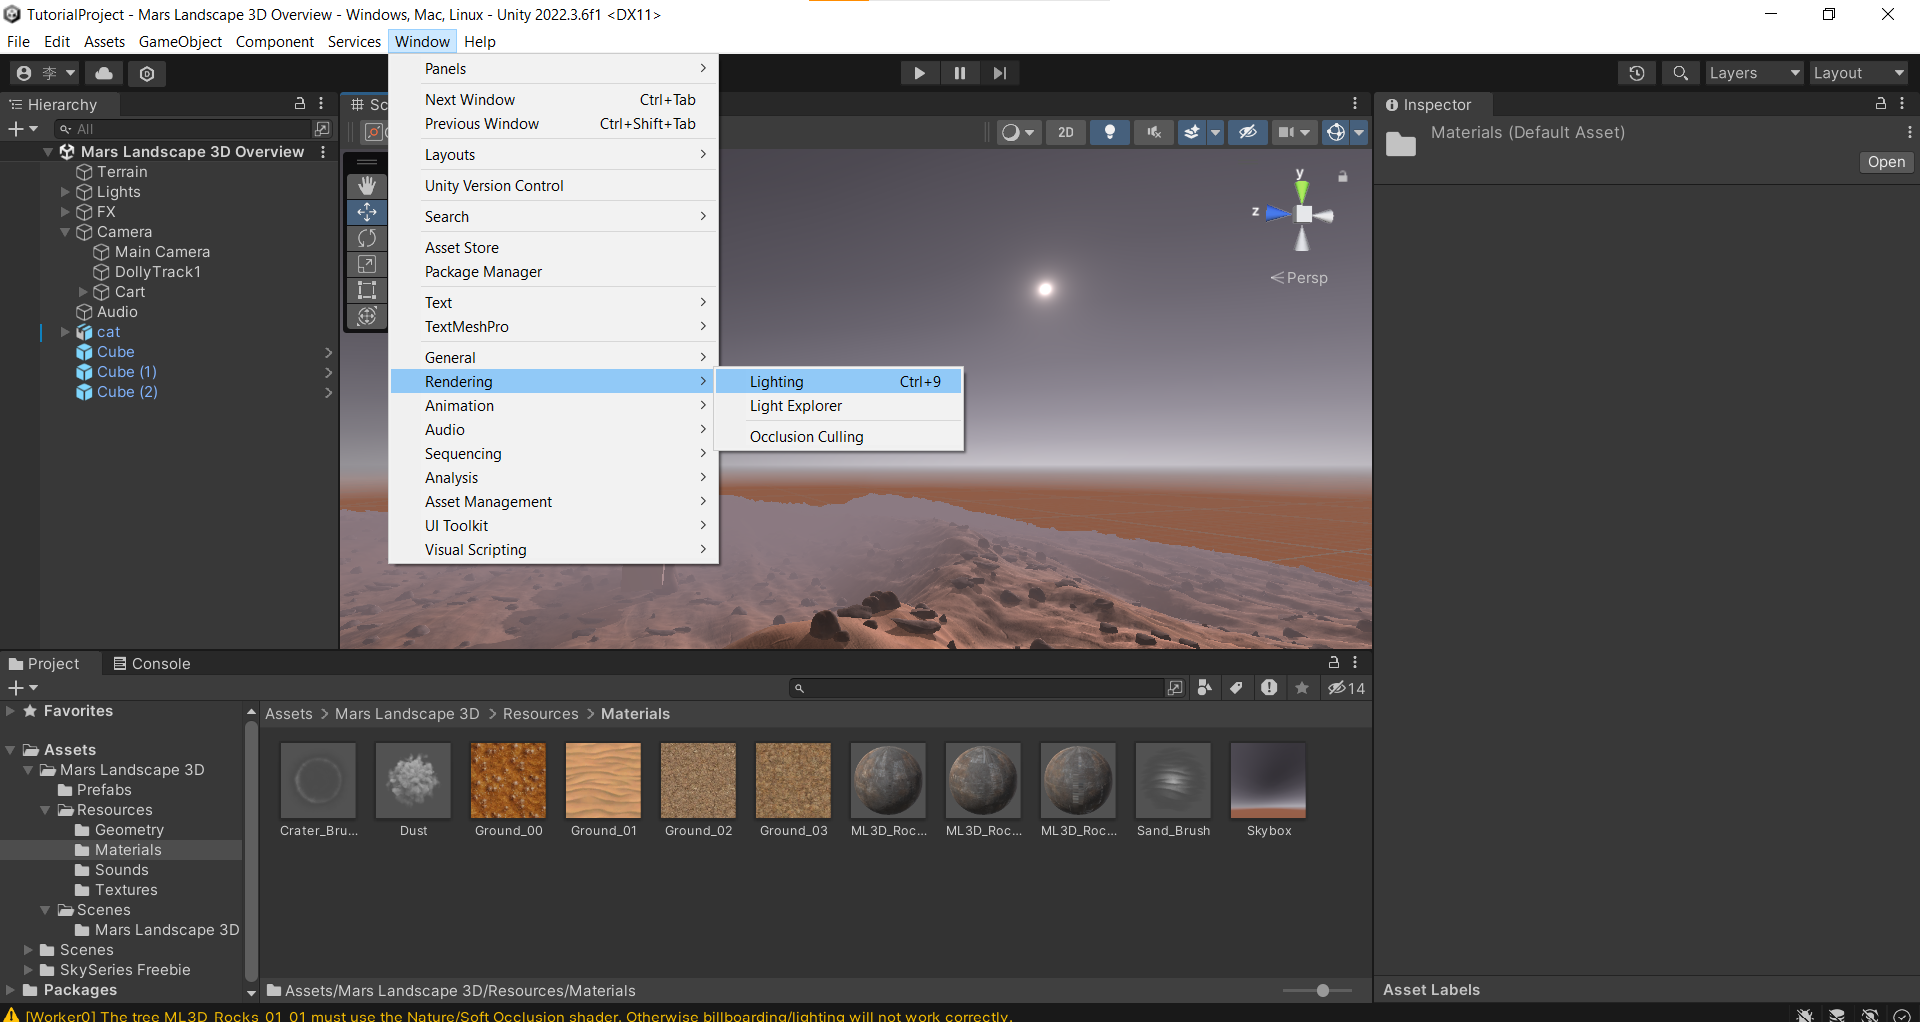Open the Scene view more options menu
1920x1022 pixels.
coord(1355,104)
